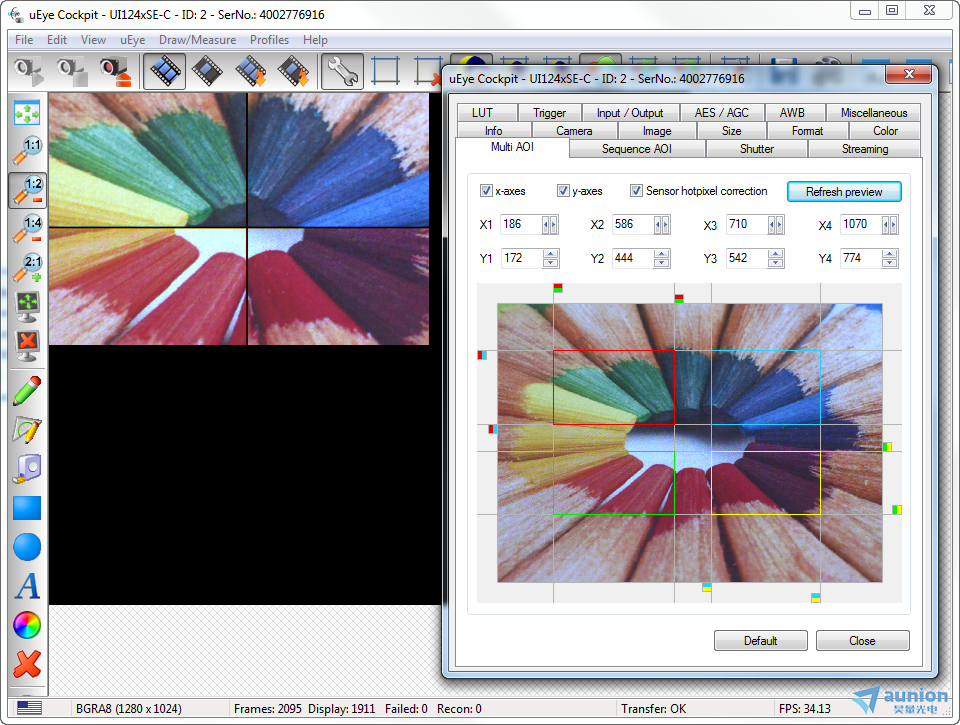Select the green pencil freehand draw tool
960x725 pixels.
(27, 391)
